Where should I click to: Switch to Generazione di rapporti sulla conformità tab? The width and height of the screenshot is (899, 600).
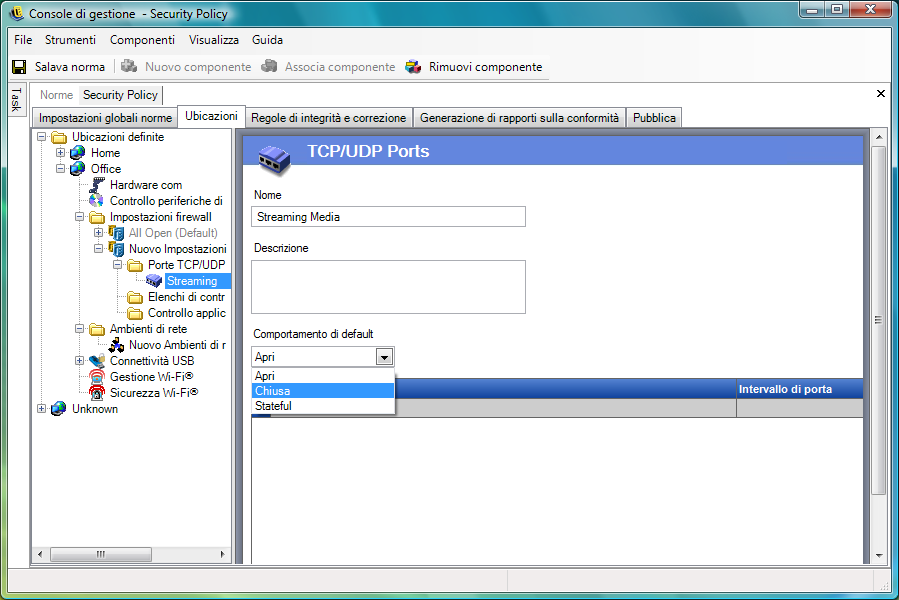point(519,118)
